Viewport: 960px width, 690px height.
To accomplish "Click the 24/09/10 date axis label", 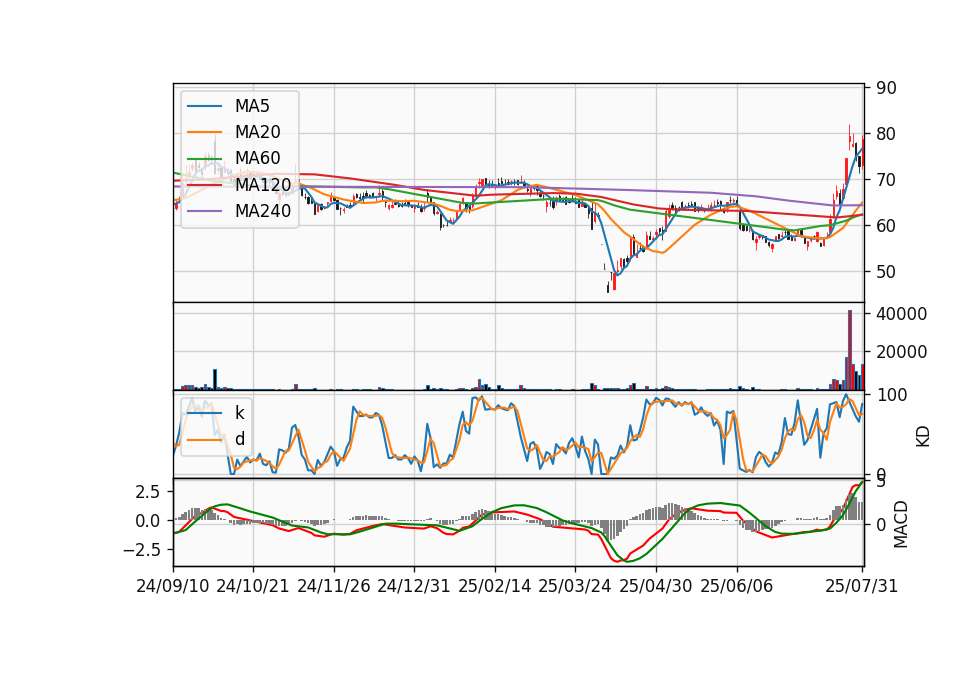I will [x=173, y=586].
